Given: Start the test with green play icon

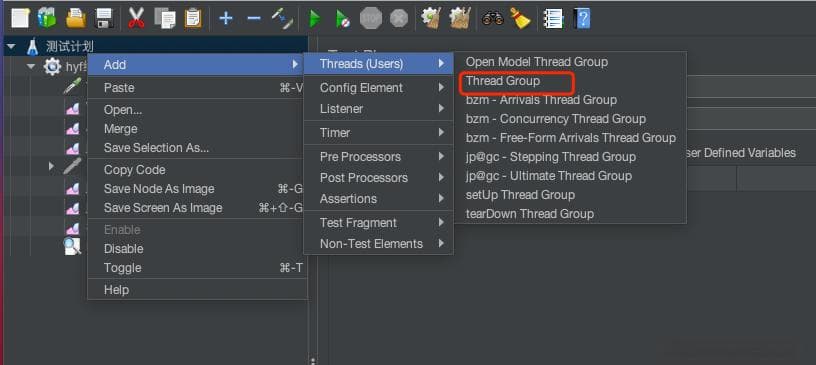Looking at the screenshot, I should (314, 19).
